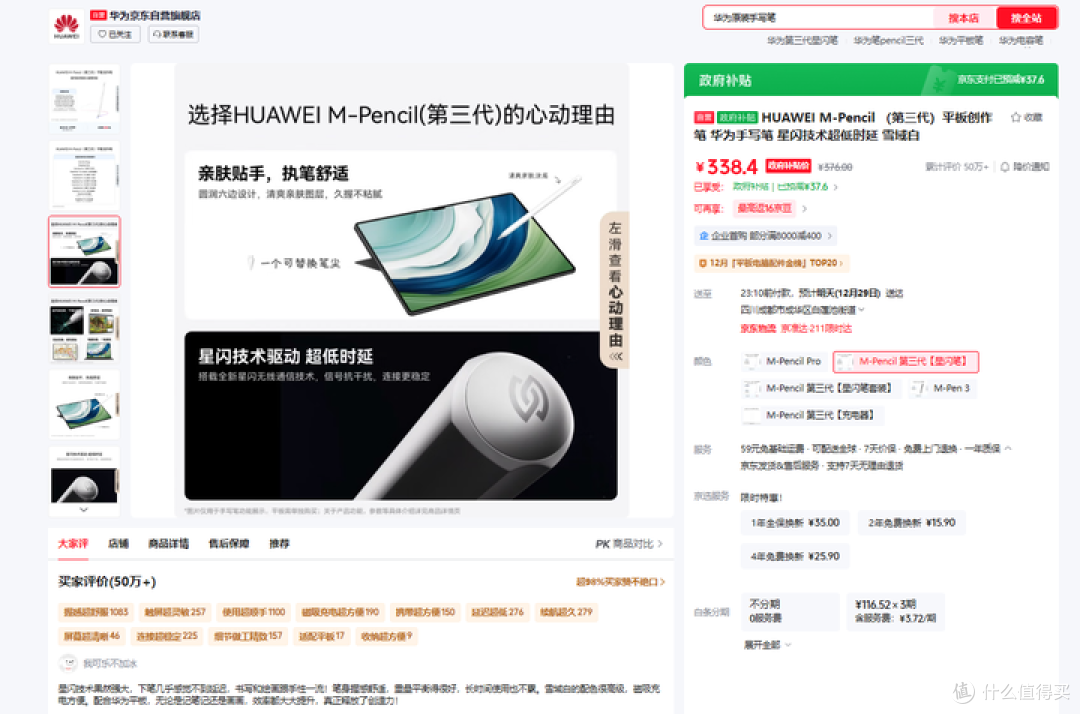1080x714 pixels.
Task: Select the ¥116.52×3期 installment option
Action: pyautogui.click(x=895, y=611)
